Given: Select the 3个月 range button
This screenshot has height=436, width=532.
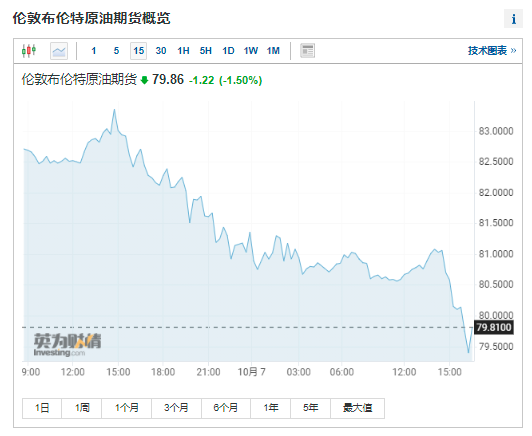Looking at the screenshot, I should click(176, 408).
